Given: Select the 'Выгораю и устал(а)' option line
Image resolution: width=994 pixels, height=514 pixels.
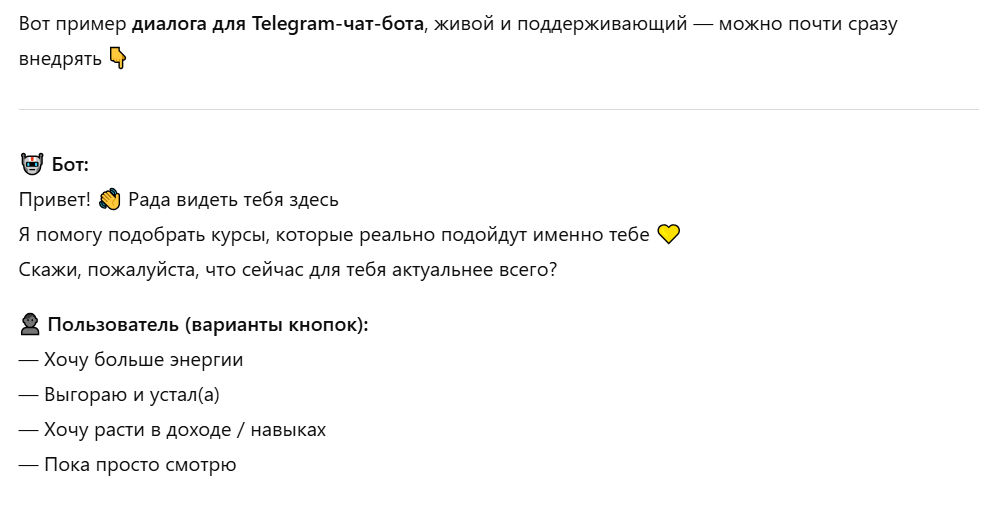Looking at the screenshot, I should 119,395.
